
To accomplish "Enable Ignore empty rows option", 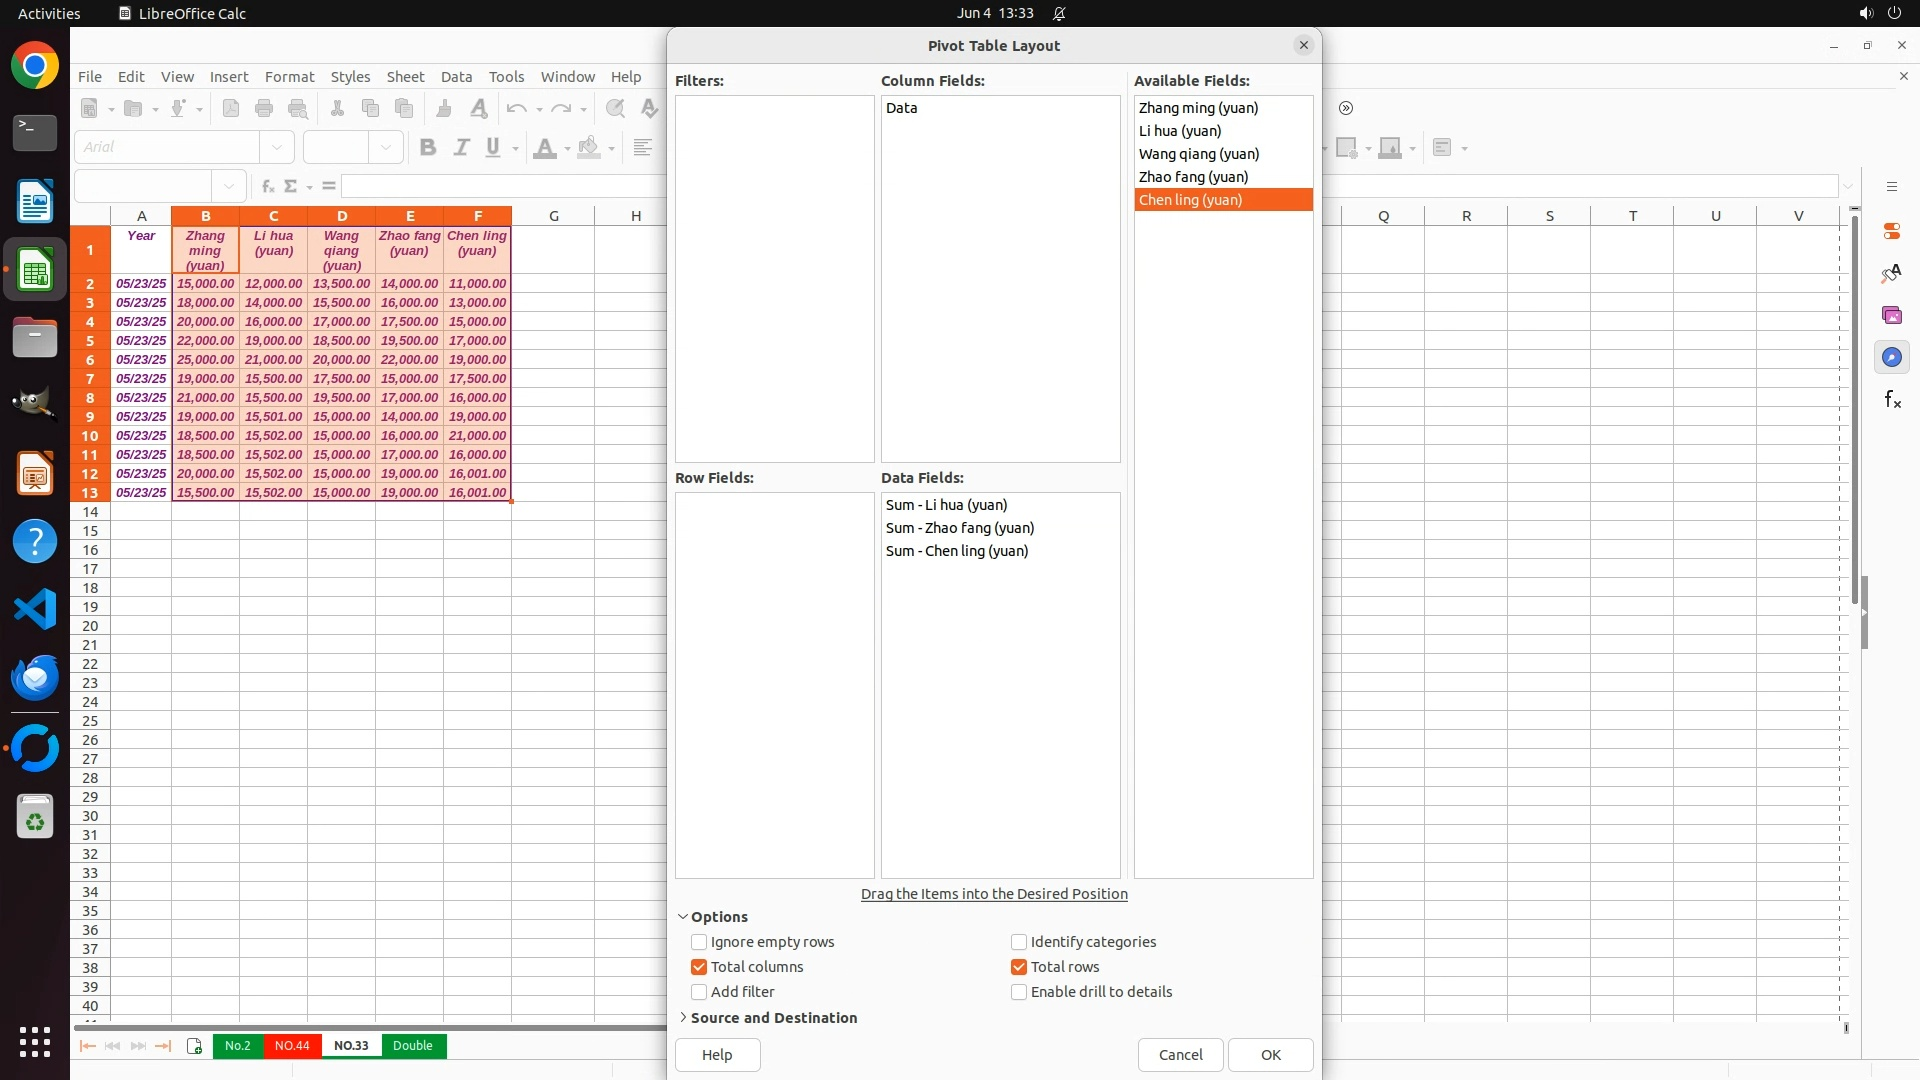I will click(x=699, y=942).
